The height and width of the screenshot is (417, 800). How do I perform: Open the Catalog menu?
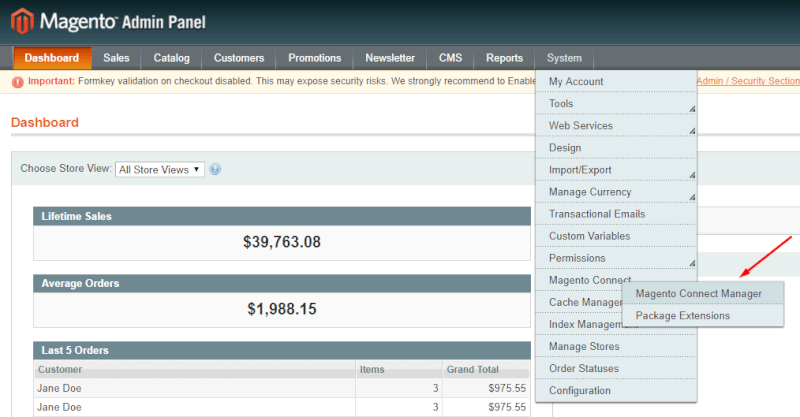(171, 58)
